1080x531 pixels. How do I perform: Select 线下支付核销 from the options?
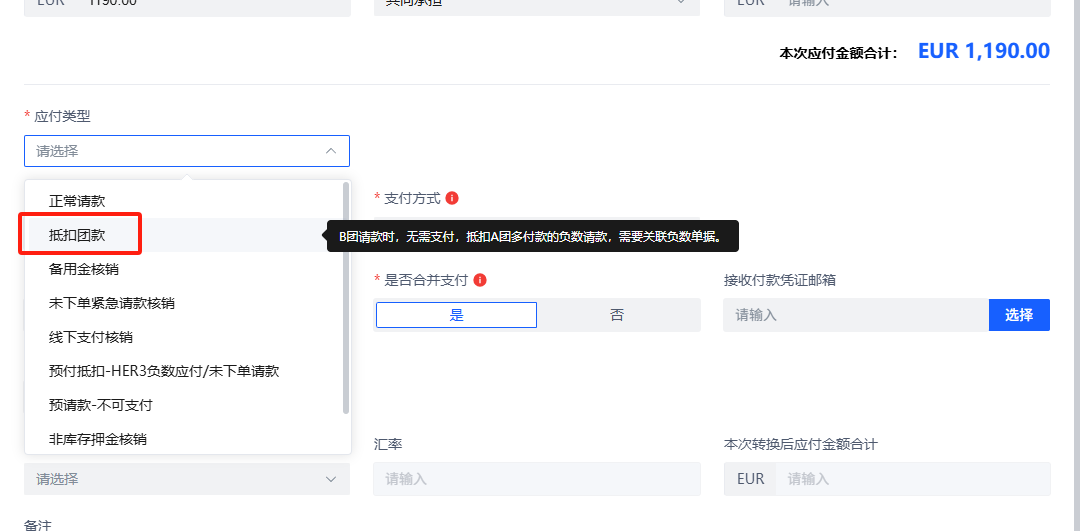(x=91, y=337)
